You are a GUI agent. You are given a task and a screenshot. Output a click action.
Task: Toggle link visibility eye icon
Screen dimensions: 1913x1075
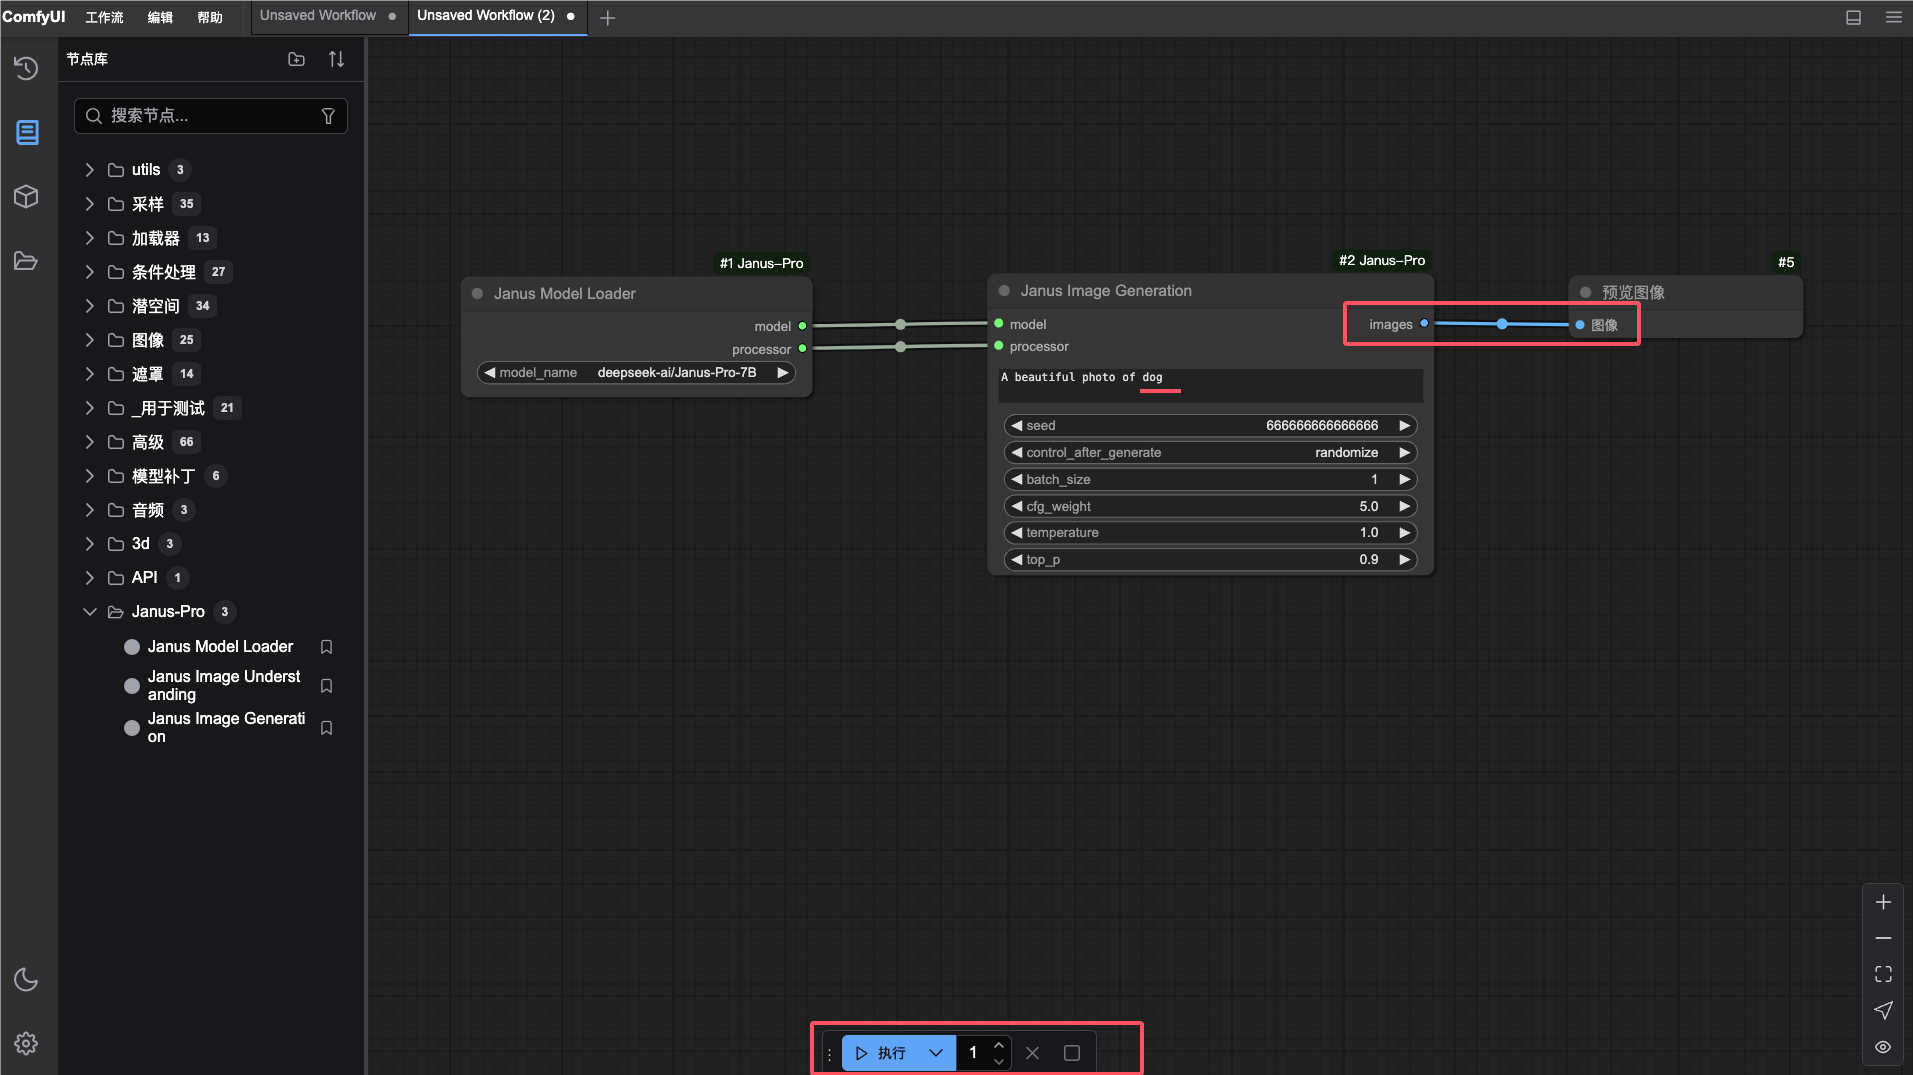(1883, 1047)
